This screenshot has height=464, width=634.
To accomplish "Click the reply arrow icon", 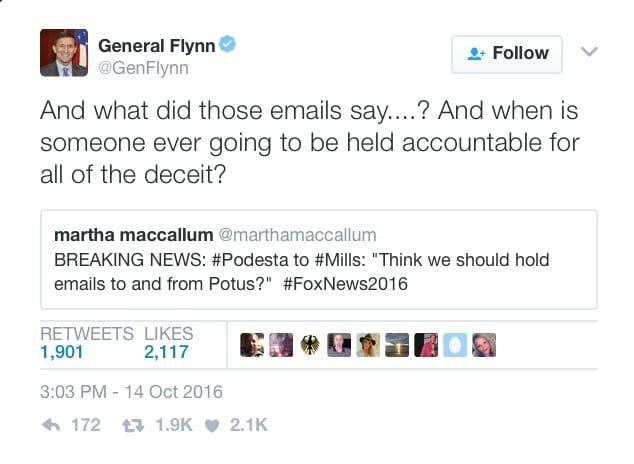I will (50, 425).
